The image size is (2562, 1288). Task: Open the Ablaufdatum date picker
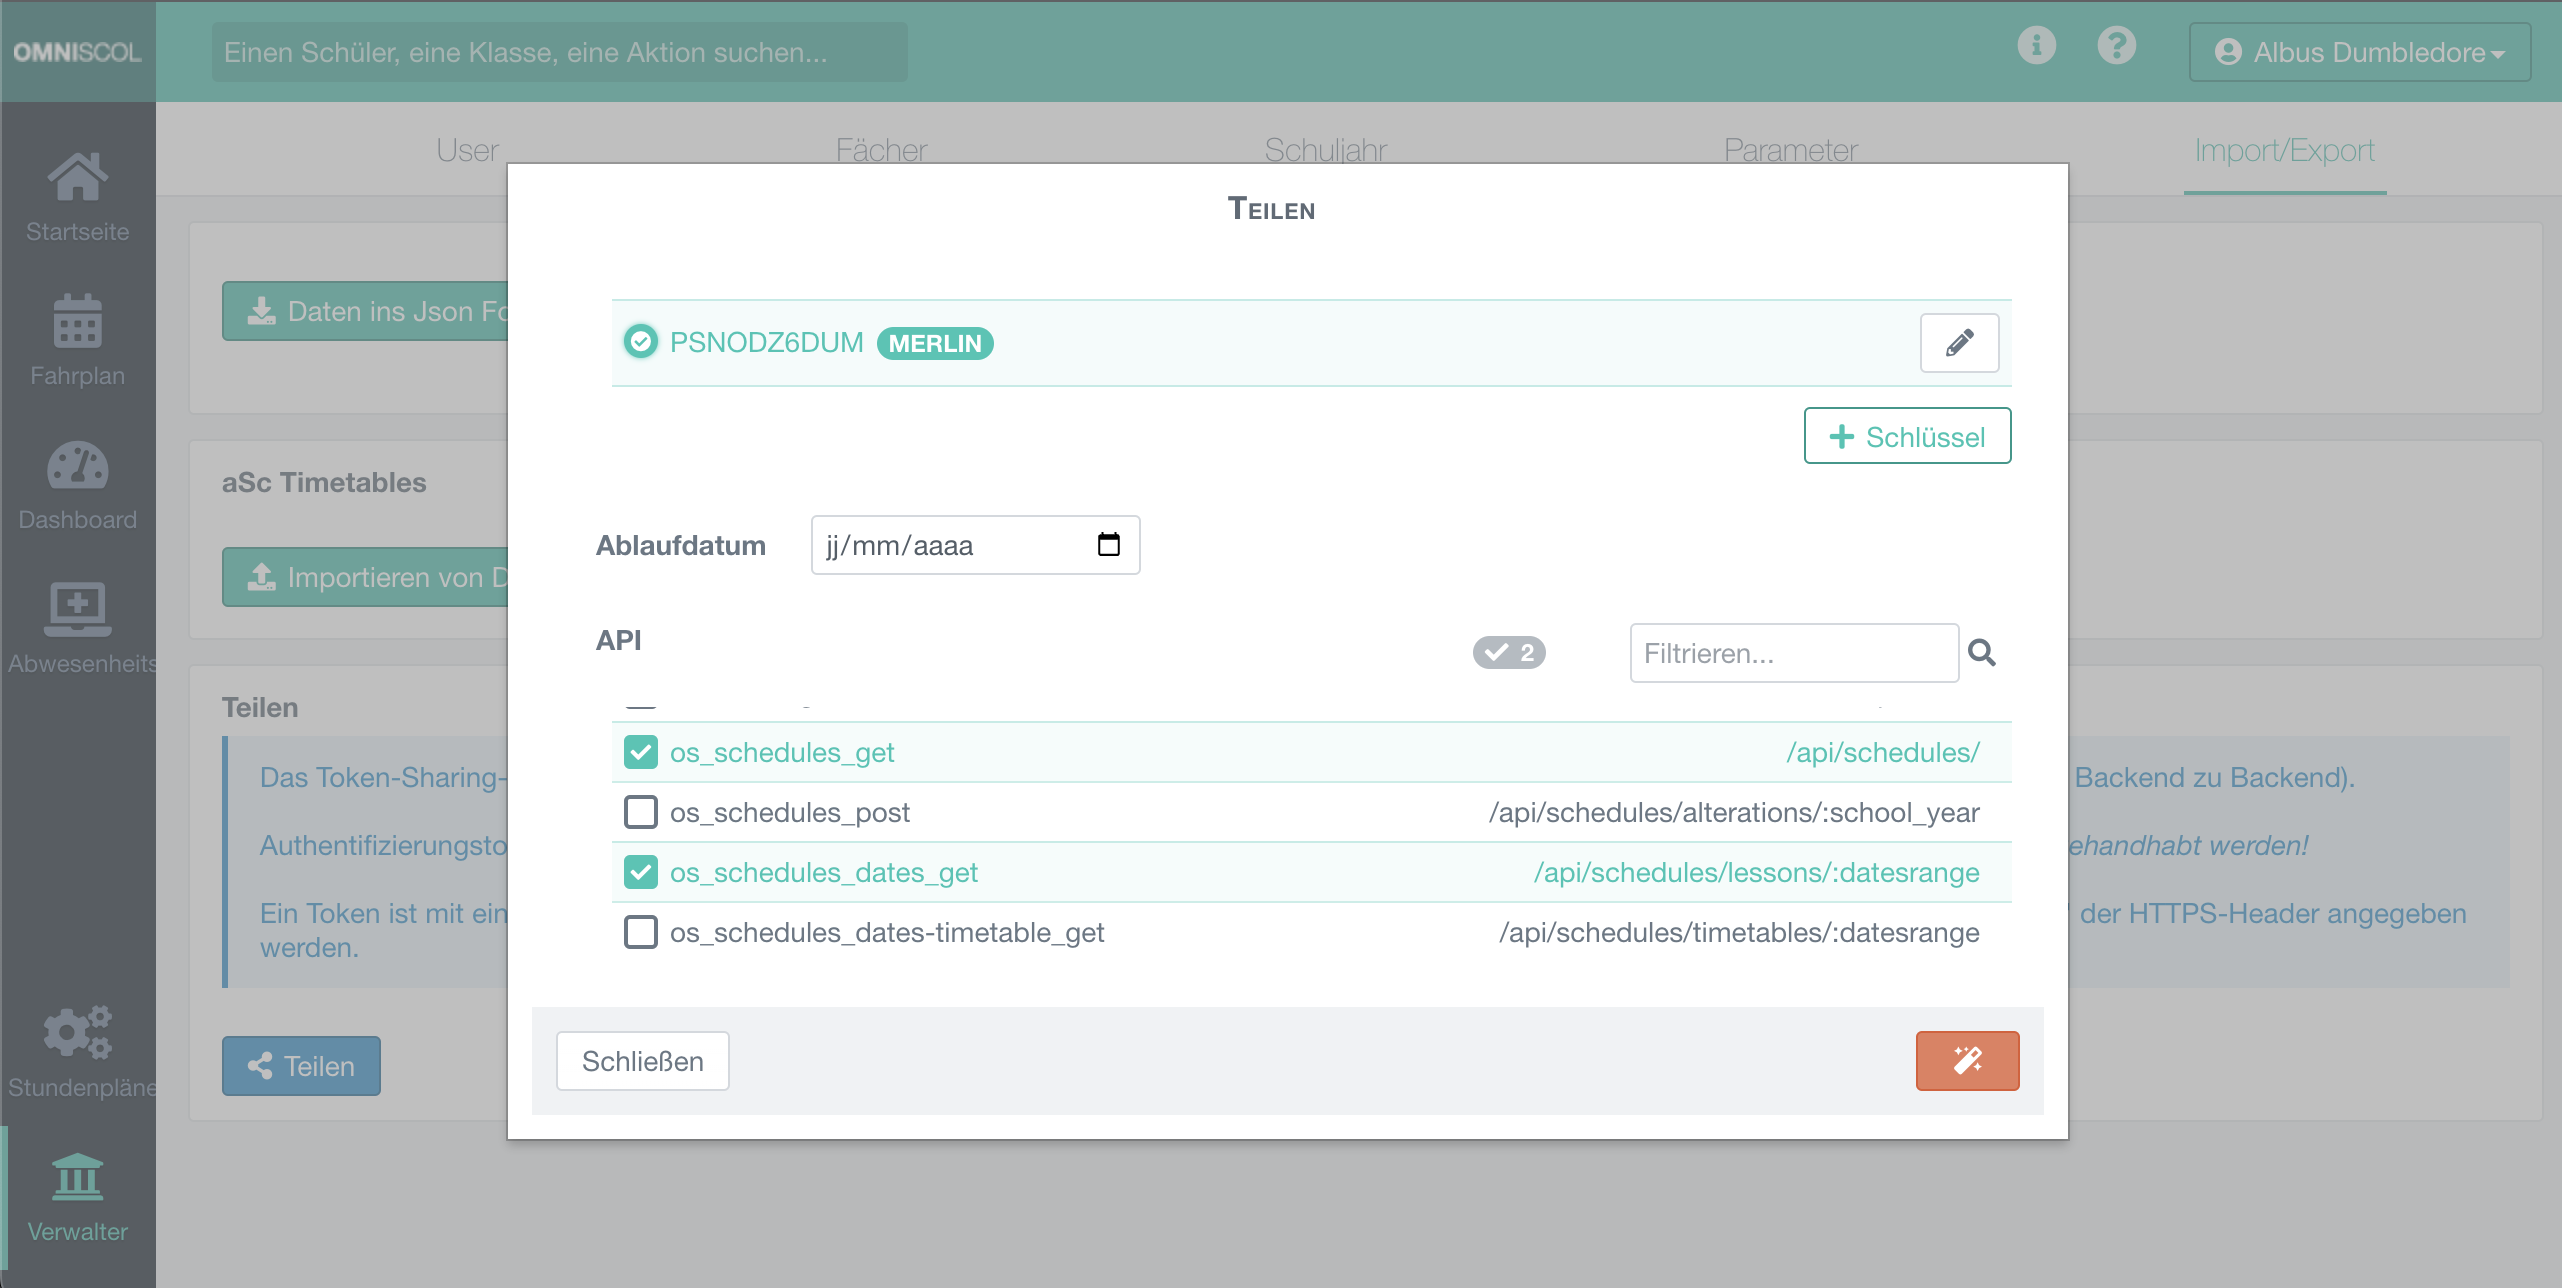pos(1108,544)
